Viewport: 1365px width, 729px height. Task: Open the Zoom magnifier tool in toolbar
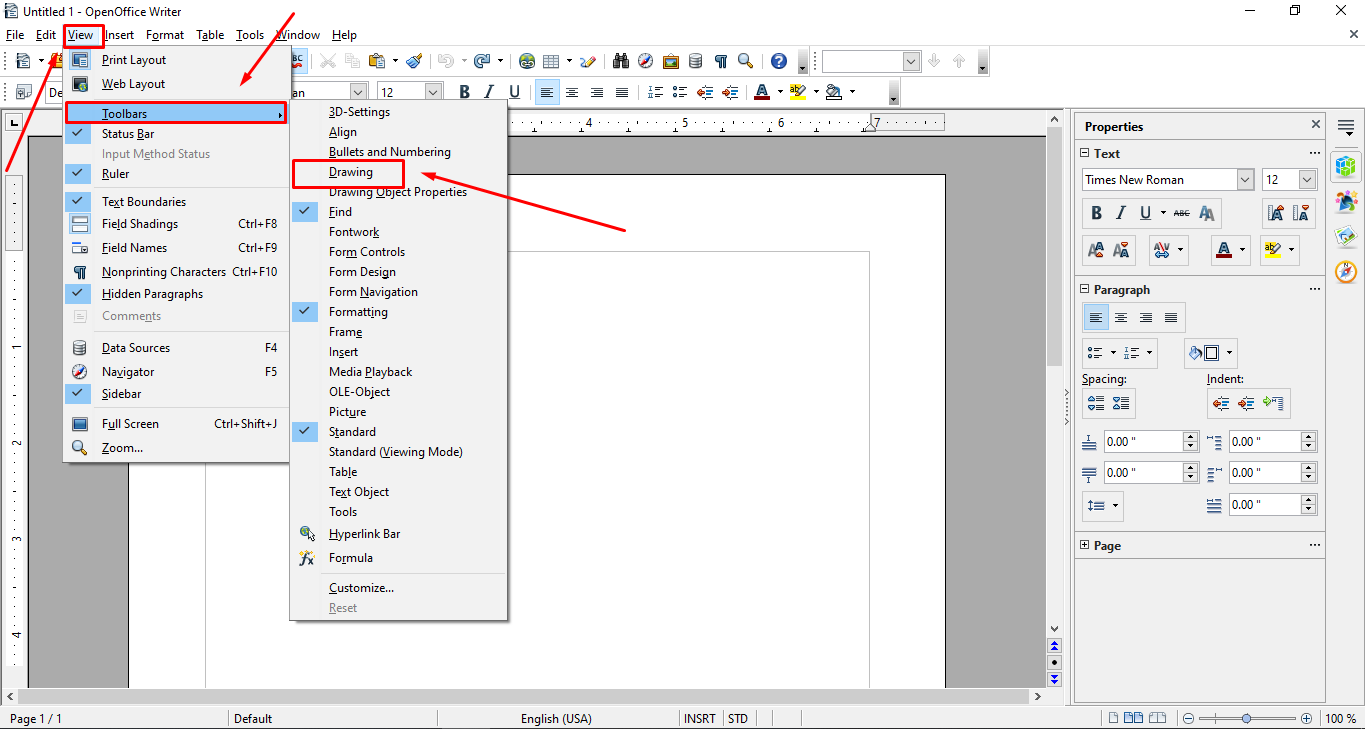tap(745, 61)
